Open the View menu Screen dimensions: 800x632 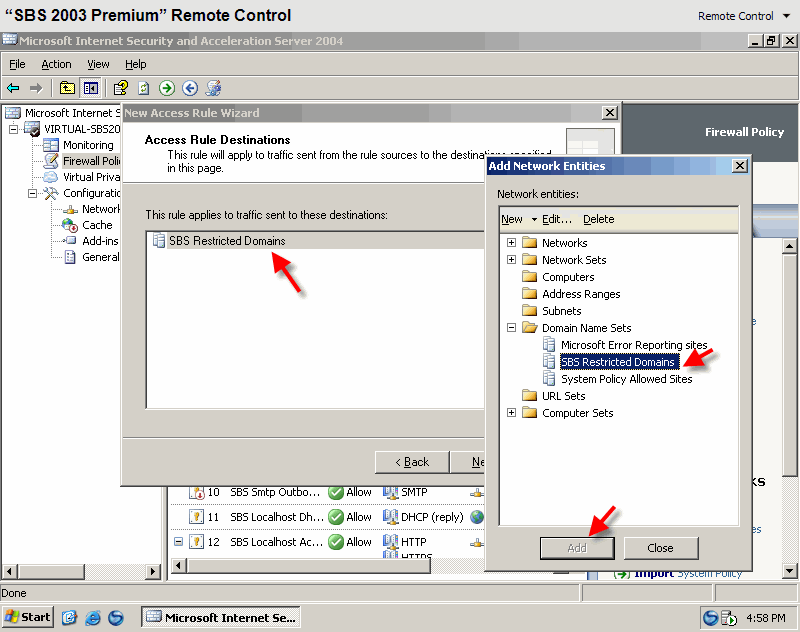(x=98, y=64)
